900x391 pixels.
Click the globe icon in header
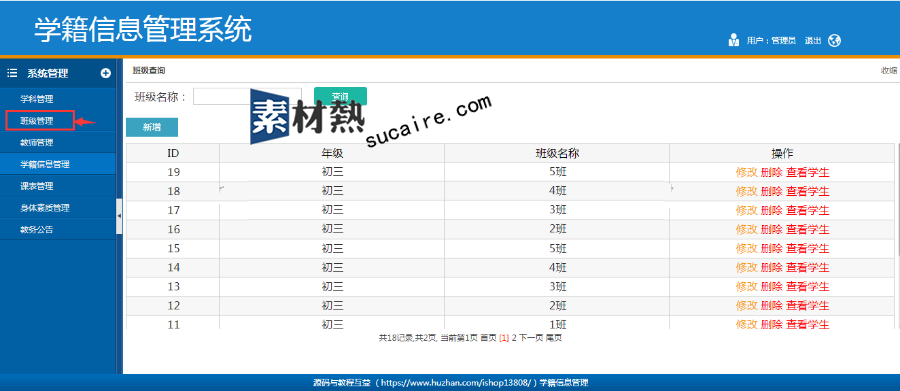(x=834, y=40)
